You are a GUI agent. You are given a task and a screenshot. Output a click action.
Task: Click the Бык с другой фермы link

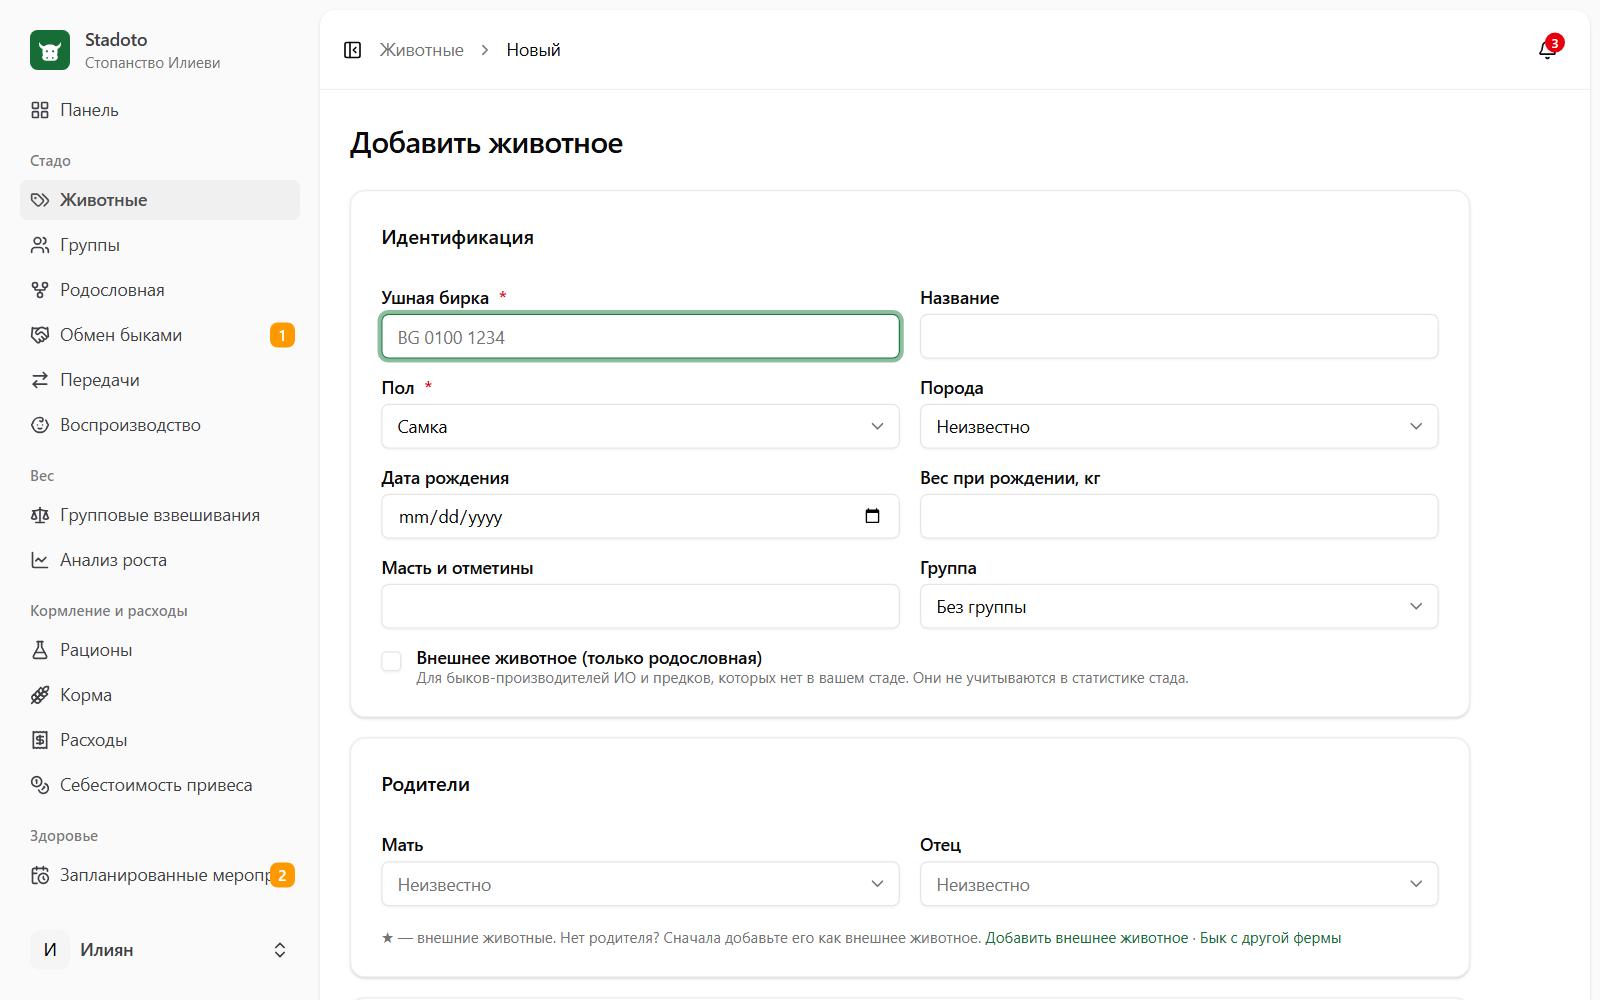tap(1270, 938)
